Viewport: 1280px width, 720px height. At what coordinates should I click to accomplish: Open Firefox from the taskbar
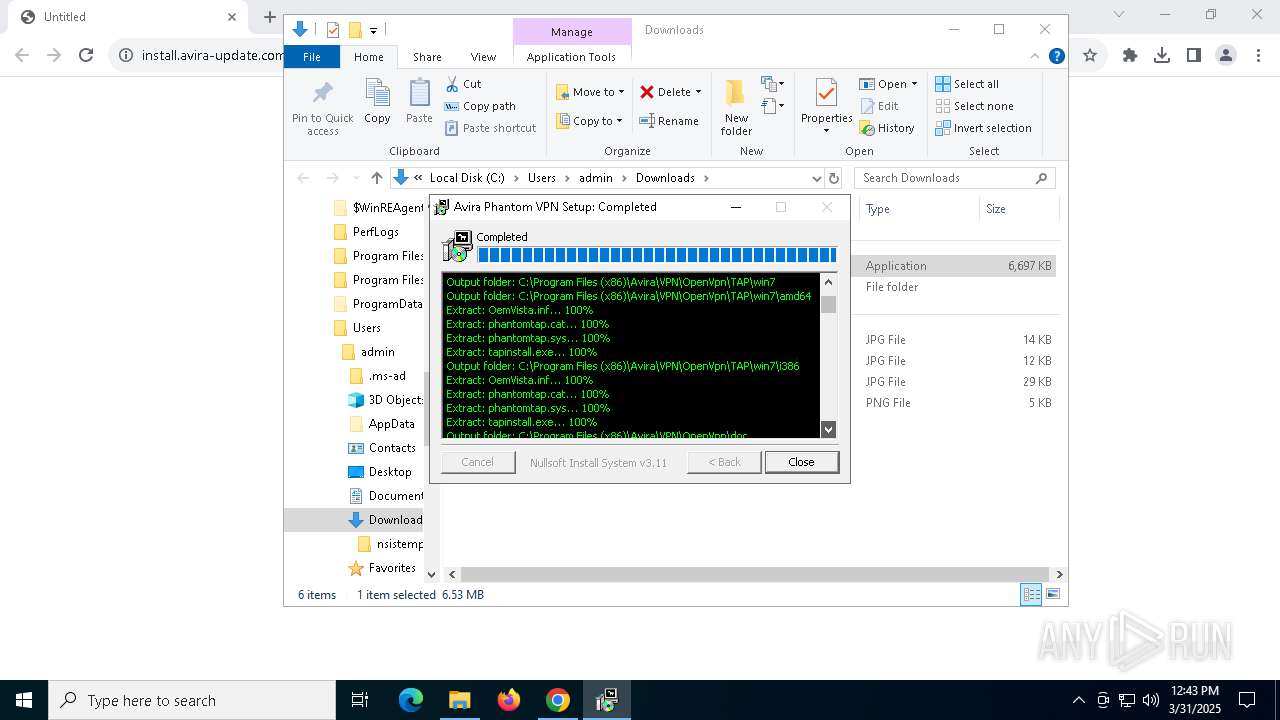(x=509, y=700)
